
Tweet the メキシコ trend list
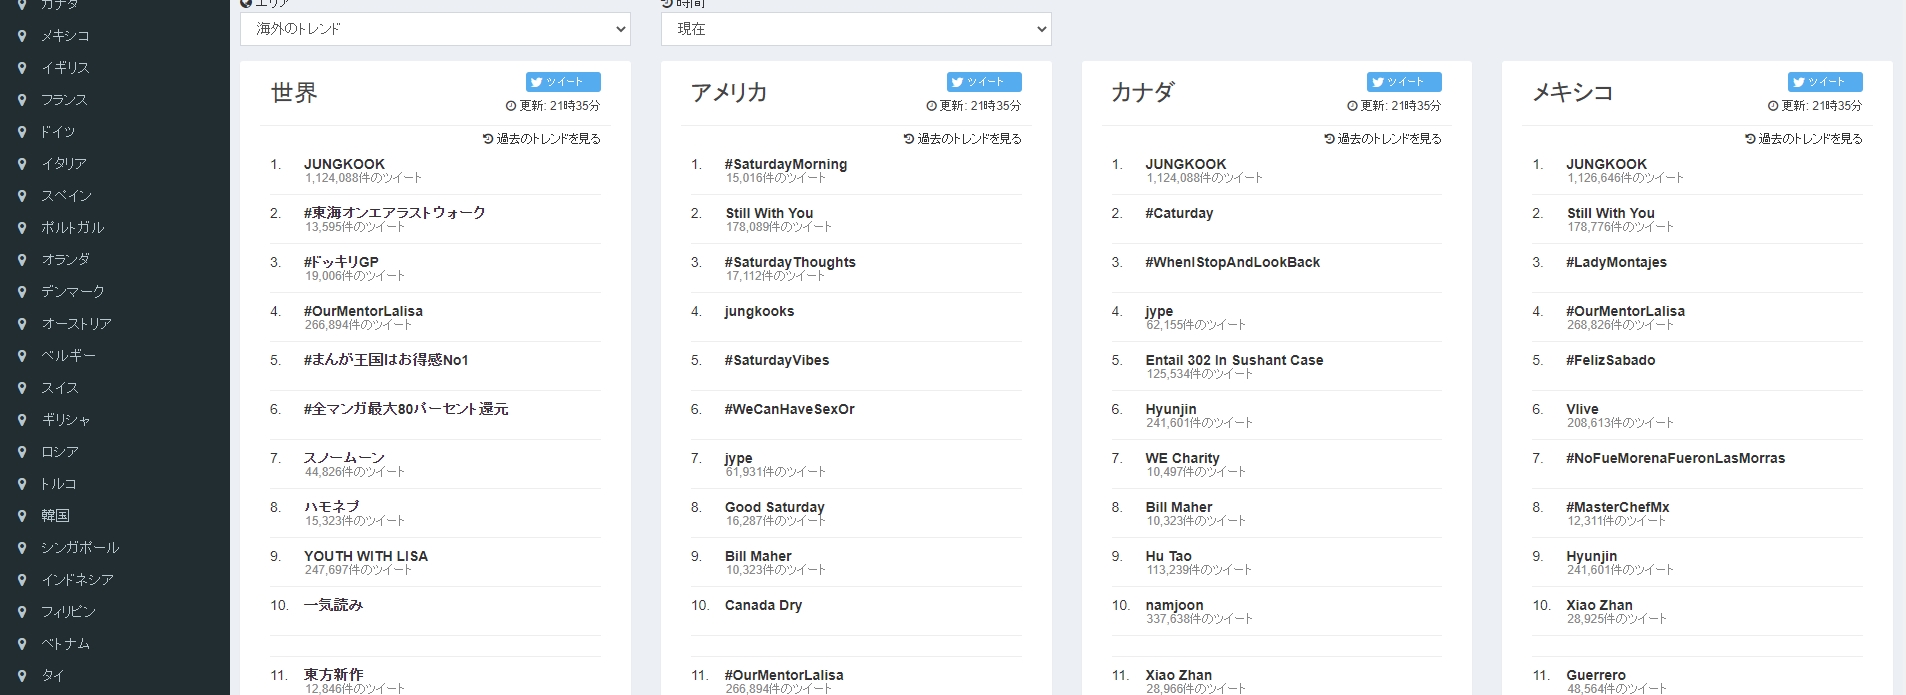[x=1825, y=82]
